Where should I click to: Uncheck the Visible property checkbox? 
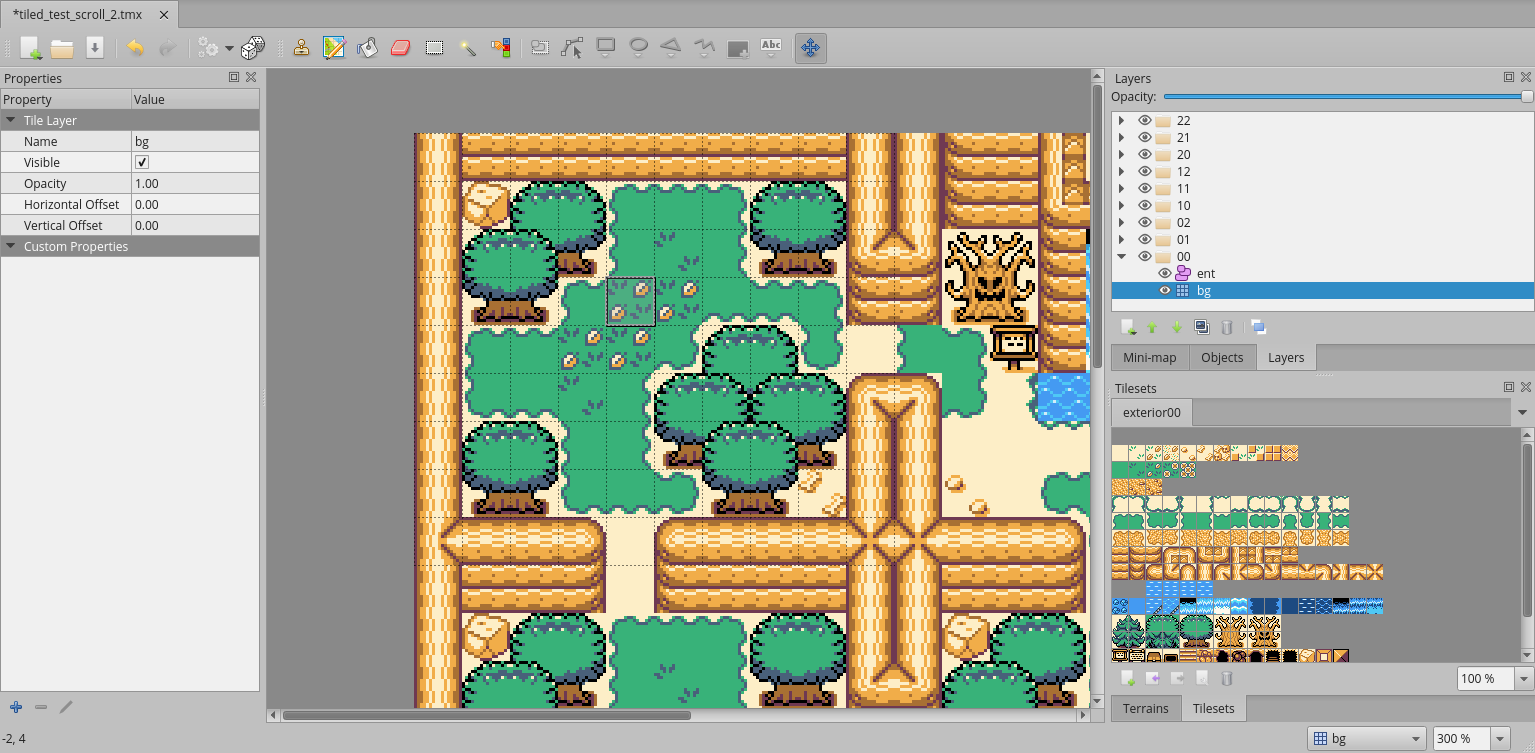point(142,163)
